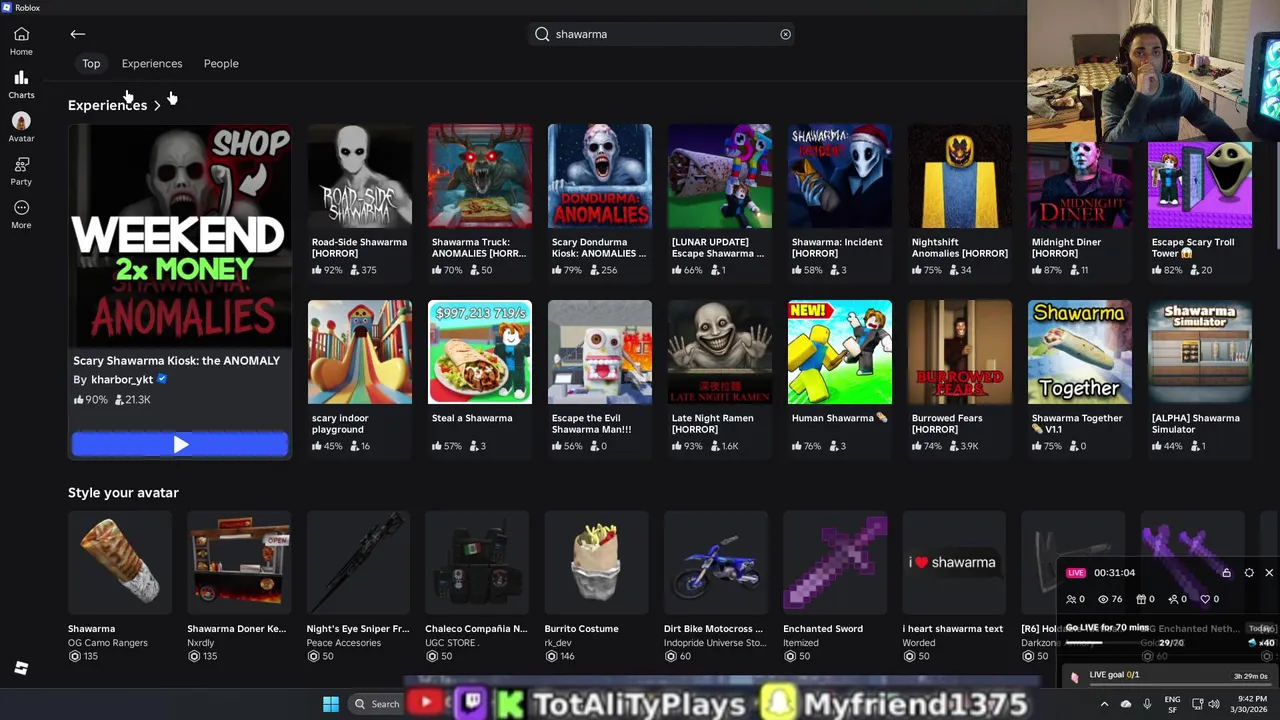Screen dimensions: 1280x720
Task: Open Road-Side Shawarma [HORROR] thumbnail
Action: 360,176
